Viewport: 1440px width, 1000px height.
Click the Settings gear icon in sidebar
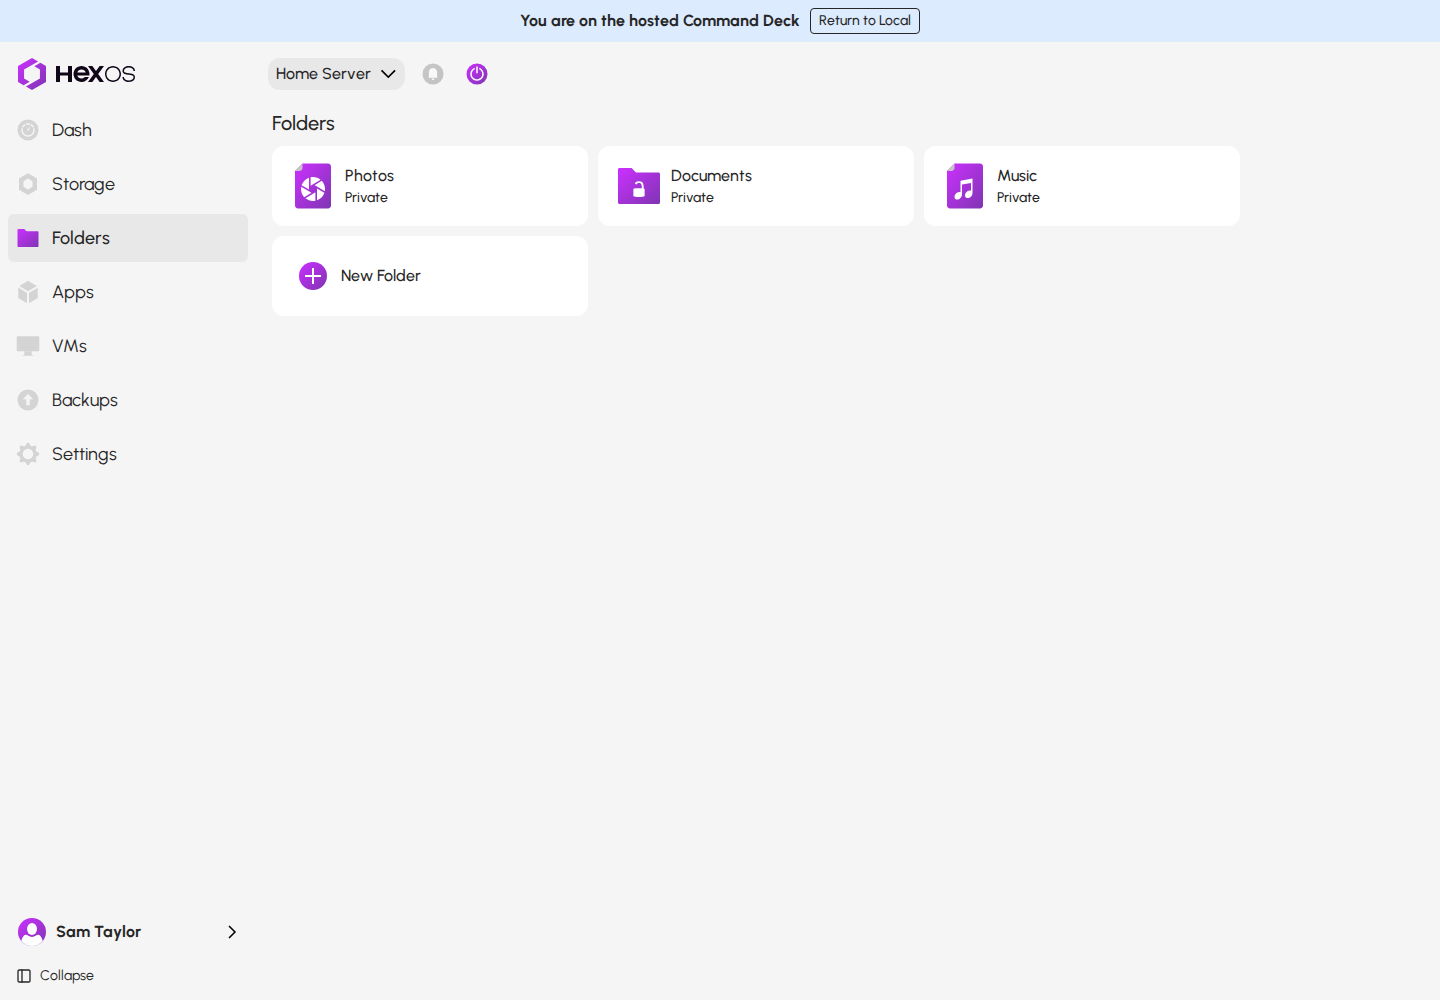(28, 454)
